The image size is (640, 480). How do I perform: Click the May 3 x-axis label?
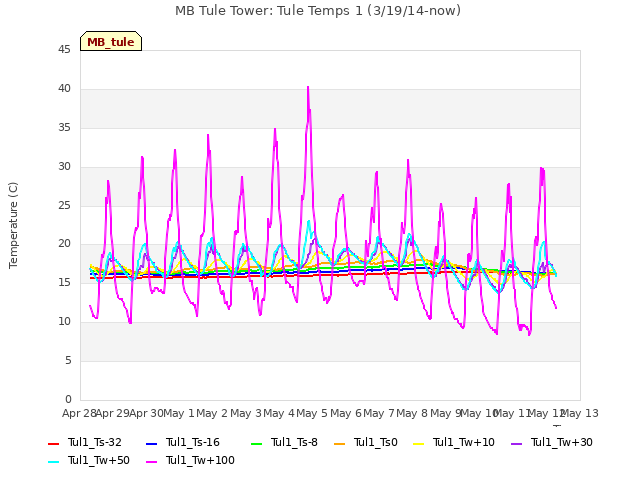[x=246, y=413]
